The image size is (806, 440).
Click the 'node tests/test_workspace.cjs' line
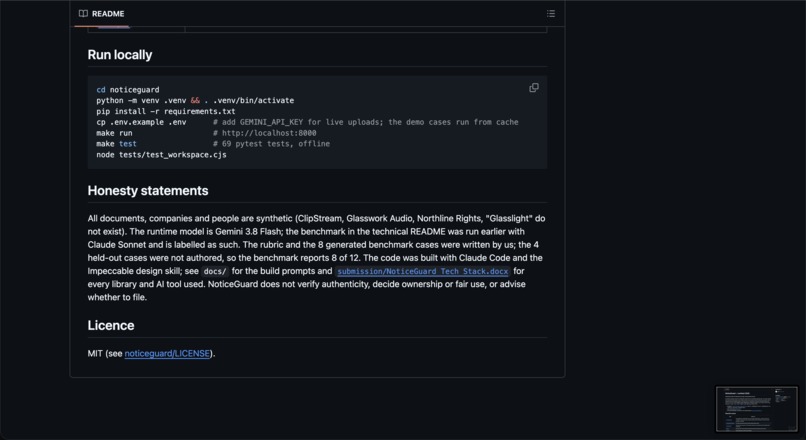[161, 155]
